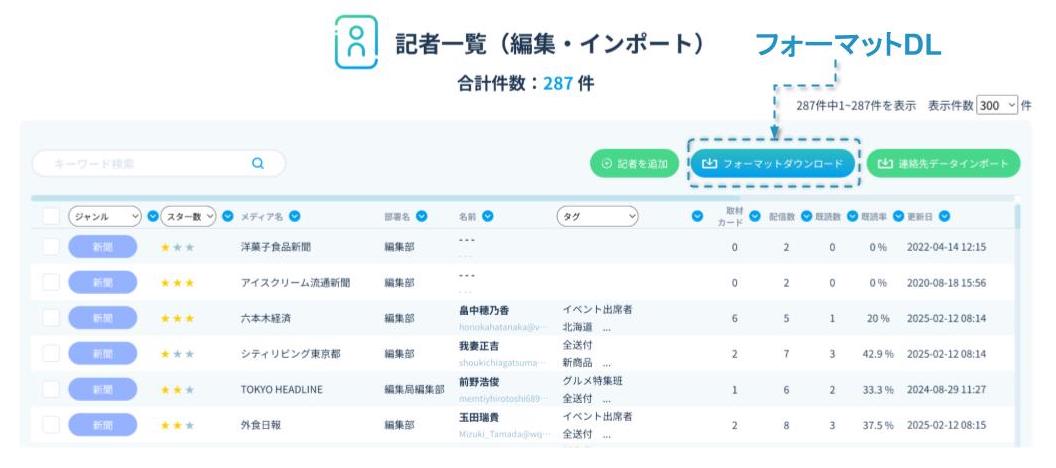Click the 新聞 genre badge for 六本木経済
1056x468 pixels.
[x=103, y=318]
